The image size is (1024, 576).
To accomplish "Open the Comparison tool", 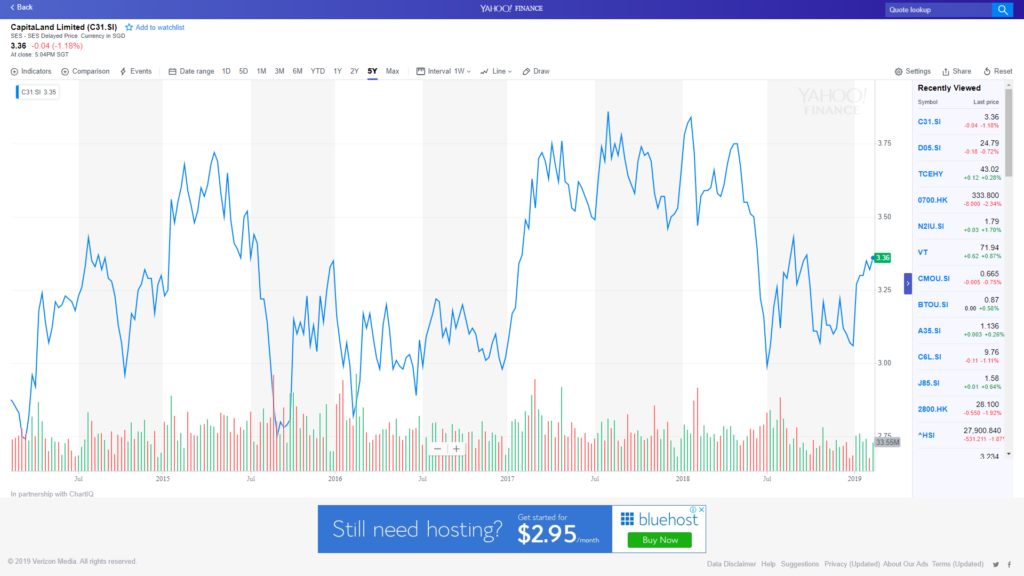I will 85,71.
